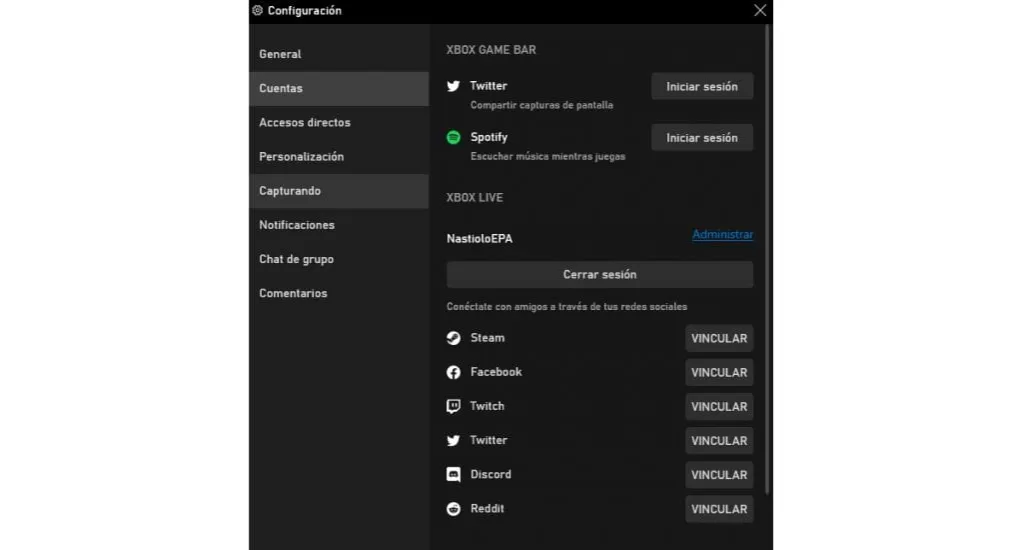1023x550 pixels.
Task: Link Twitch account with VINCULAR
Action: coord(719,406)
